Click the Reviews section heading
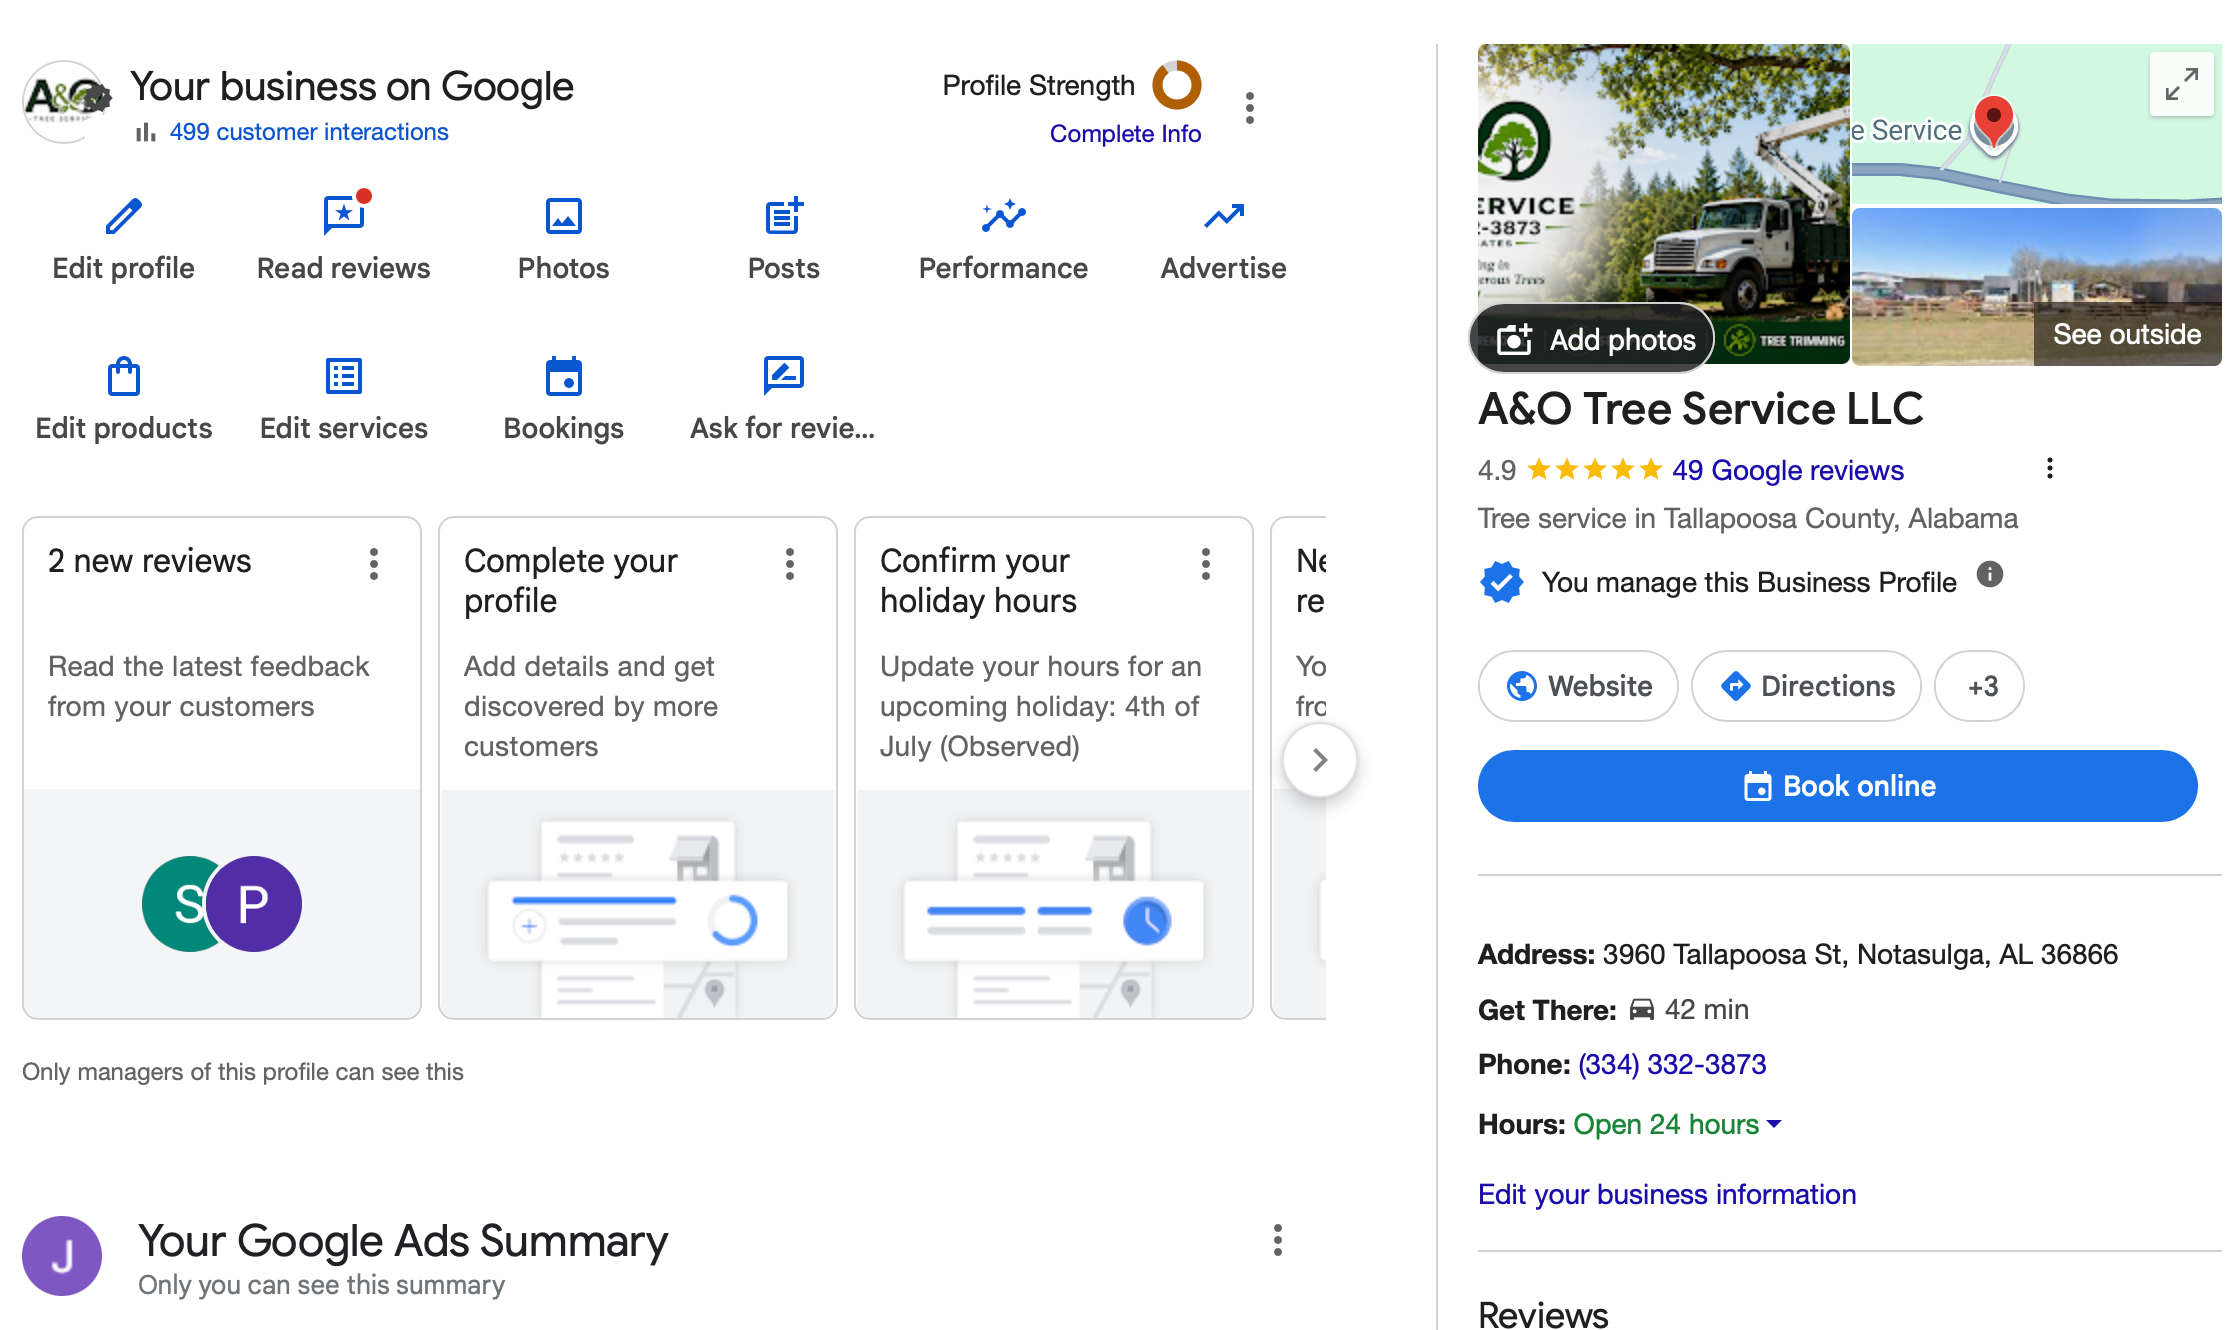The image size is (2238, 1330). point(1543,1314)
